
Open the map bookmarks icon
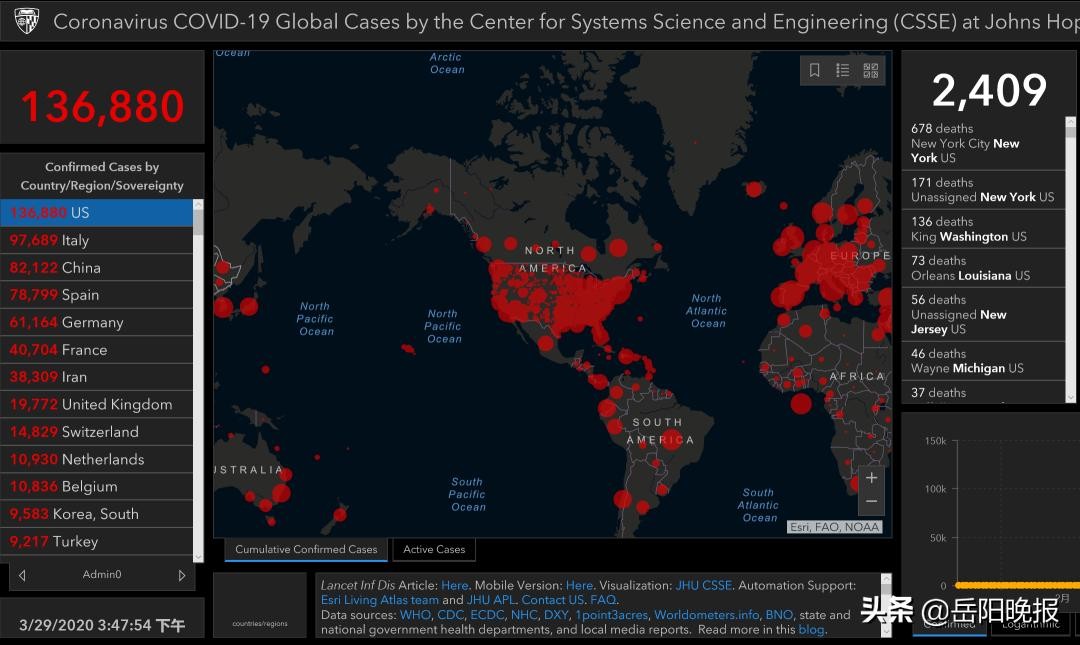tap(814, 70)
